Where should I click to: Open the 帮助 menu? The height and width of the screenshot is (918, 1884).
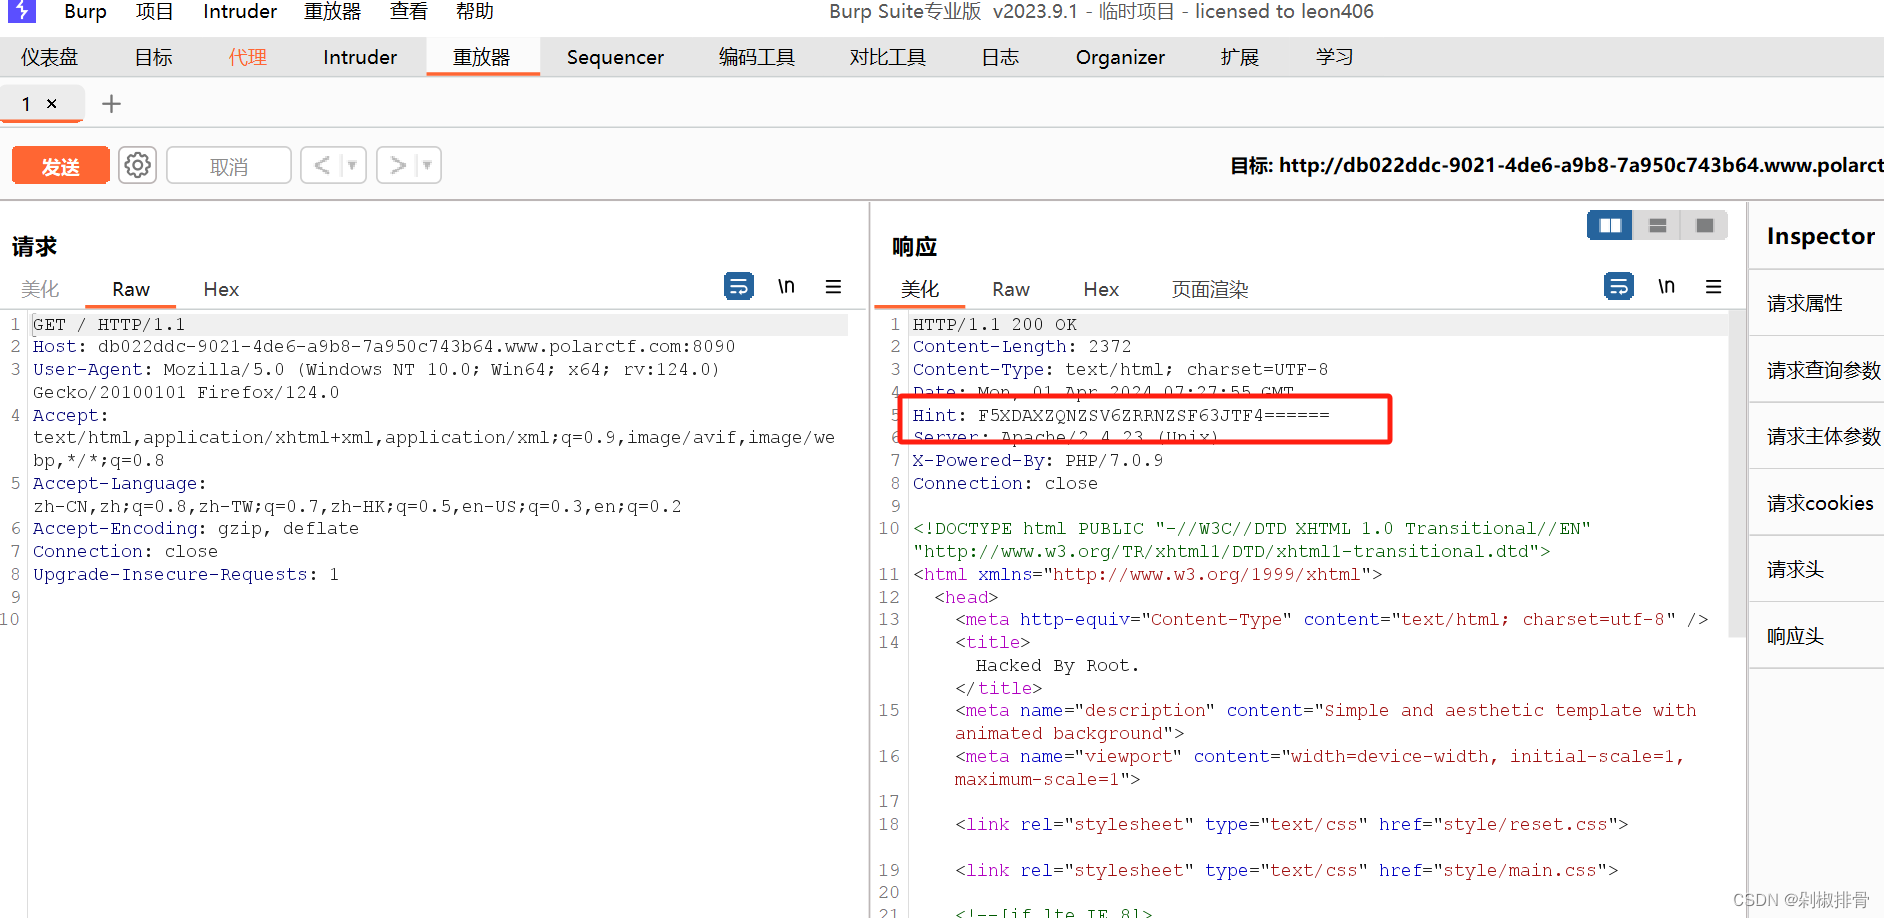(475, 12)
